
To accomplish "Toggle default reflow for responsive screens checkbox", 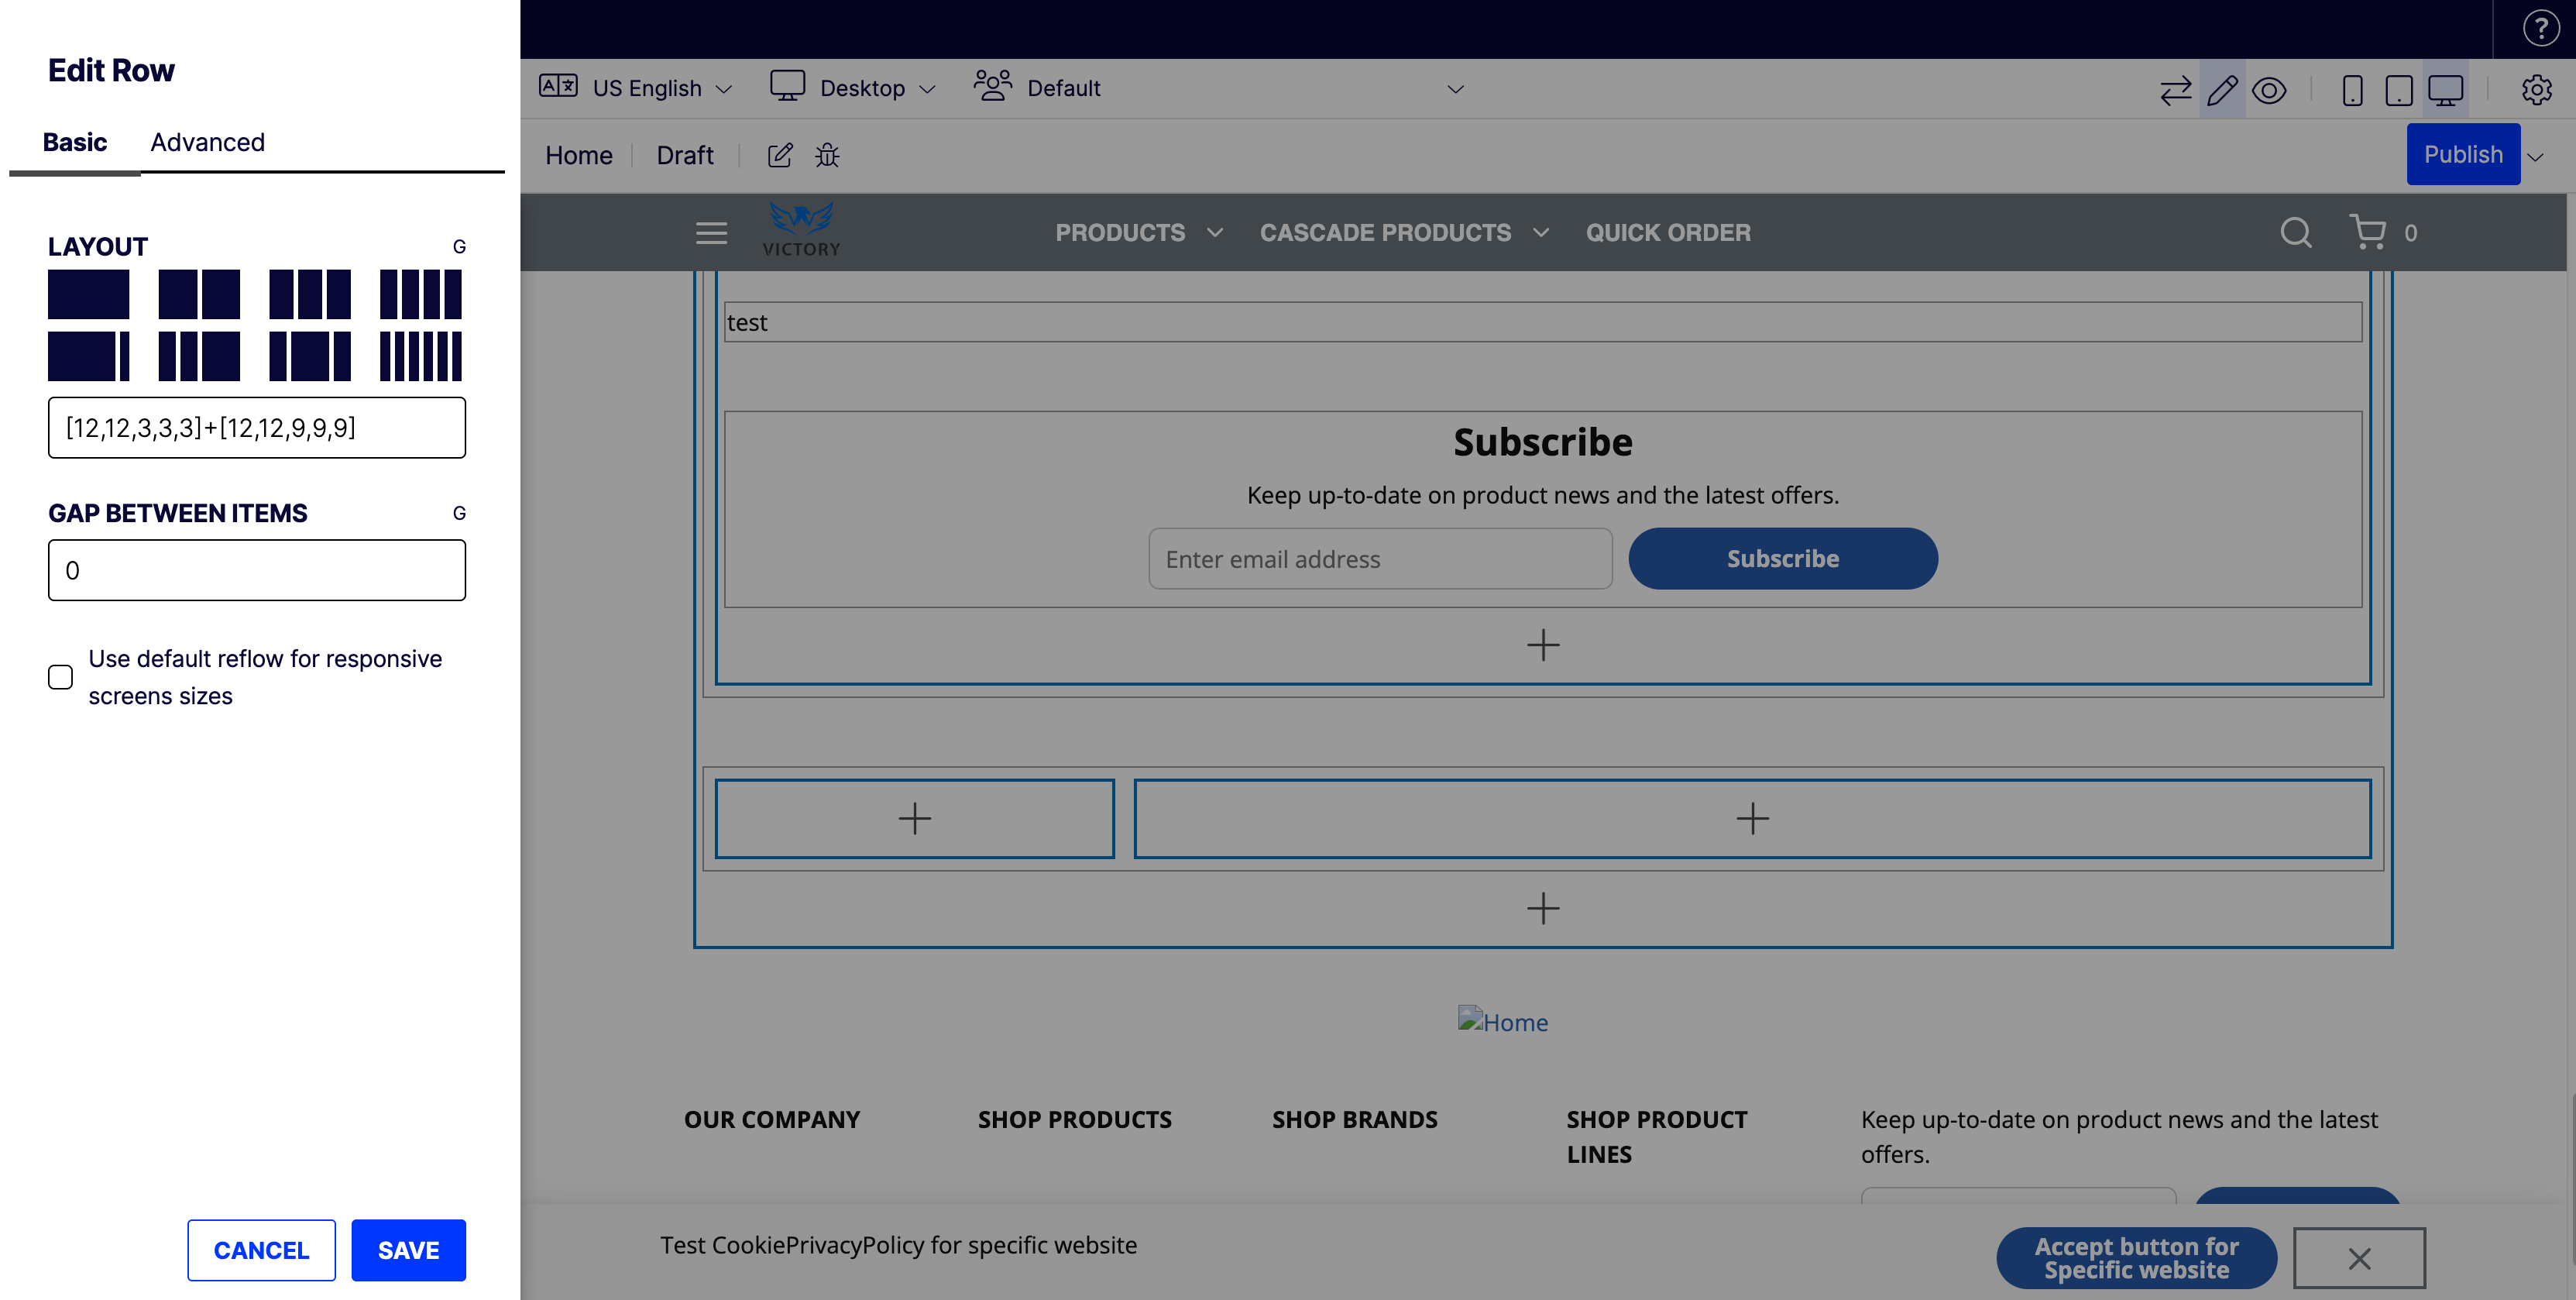I will [x=60, y=677].
